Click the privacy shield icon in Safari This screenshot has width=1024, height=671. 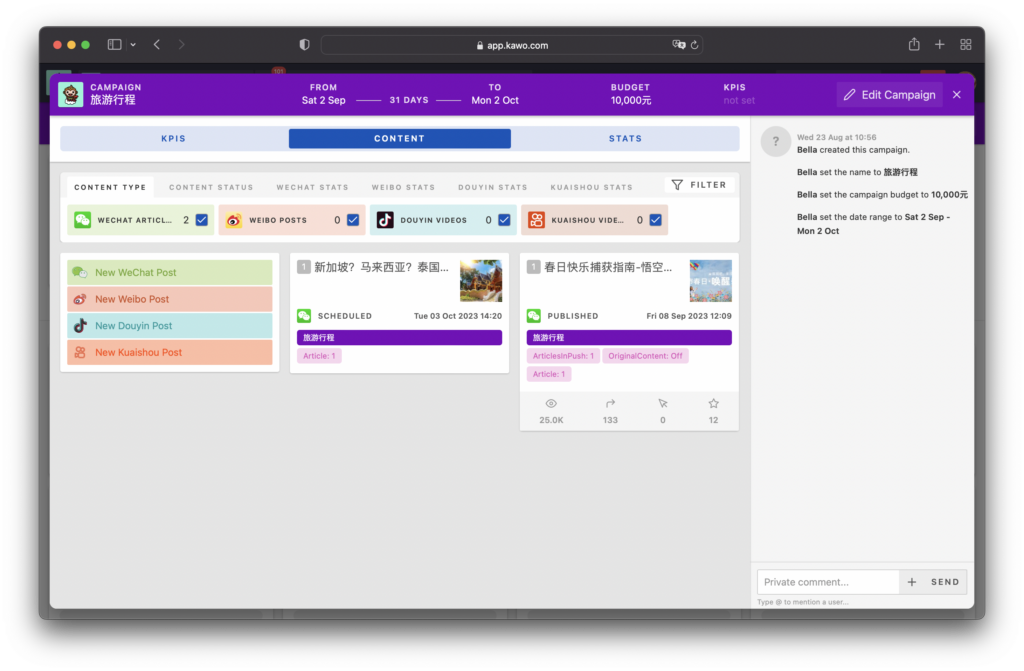tap(304, 44)
